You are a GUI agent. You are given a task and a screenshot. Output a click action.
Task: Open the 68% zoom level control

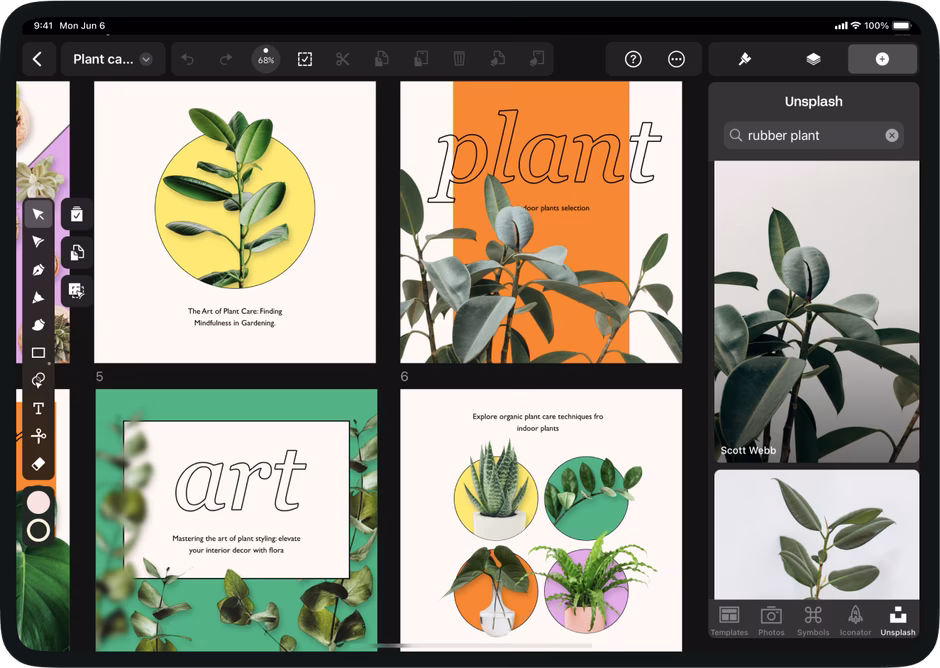266,59
